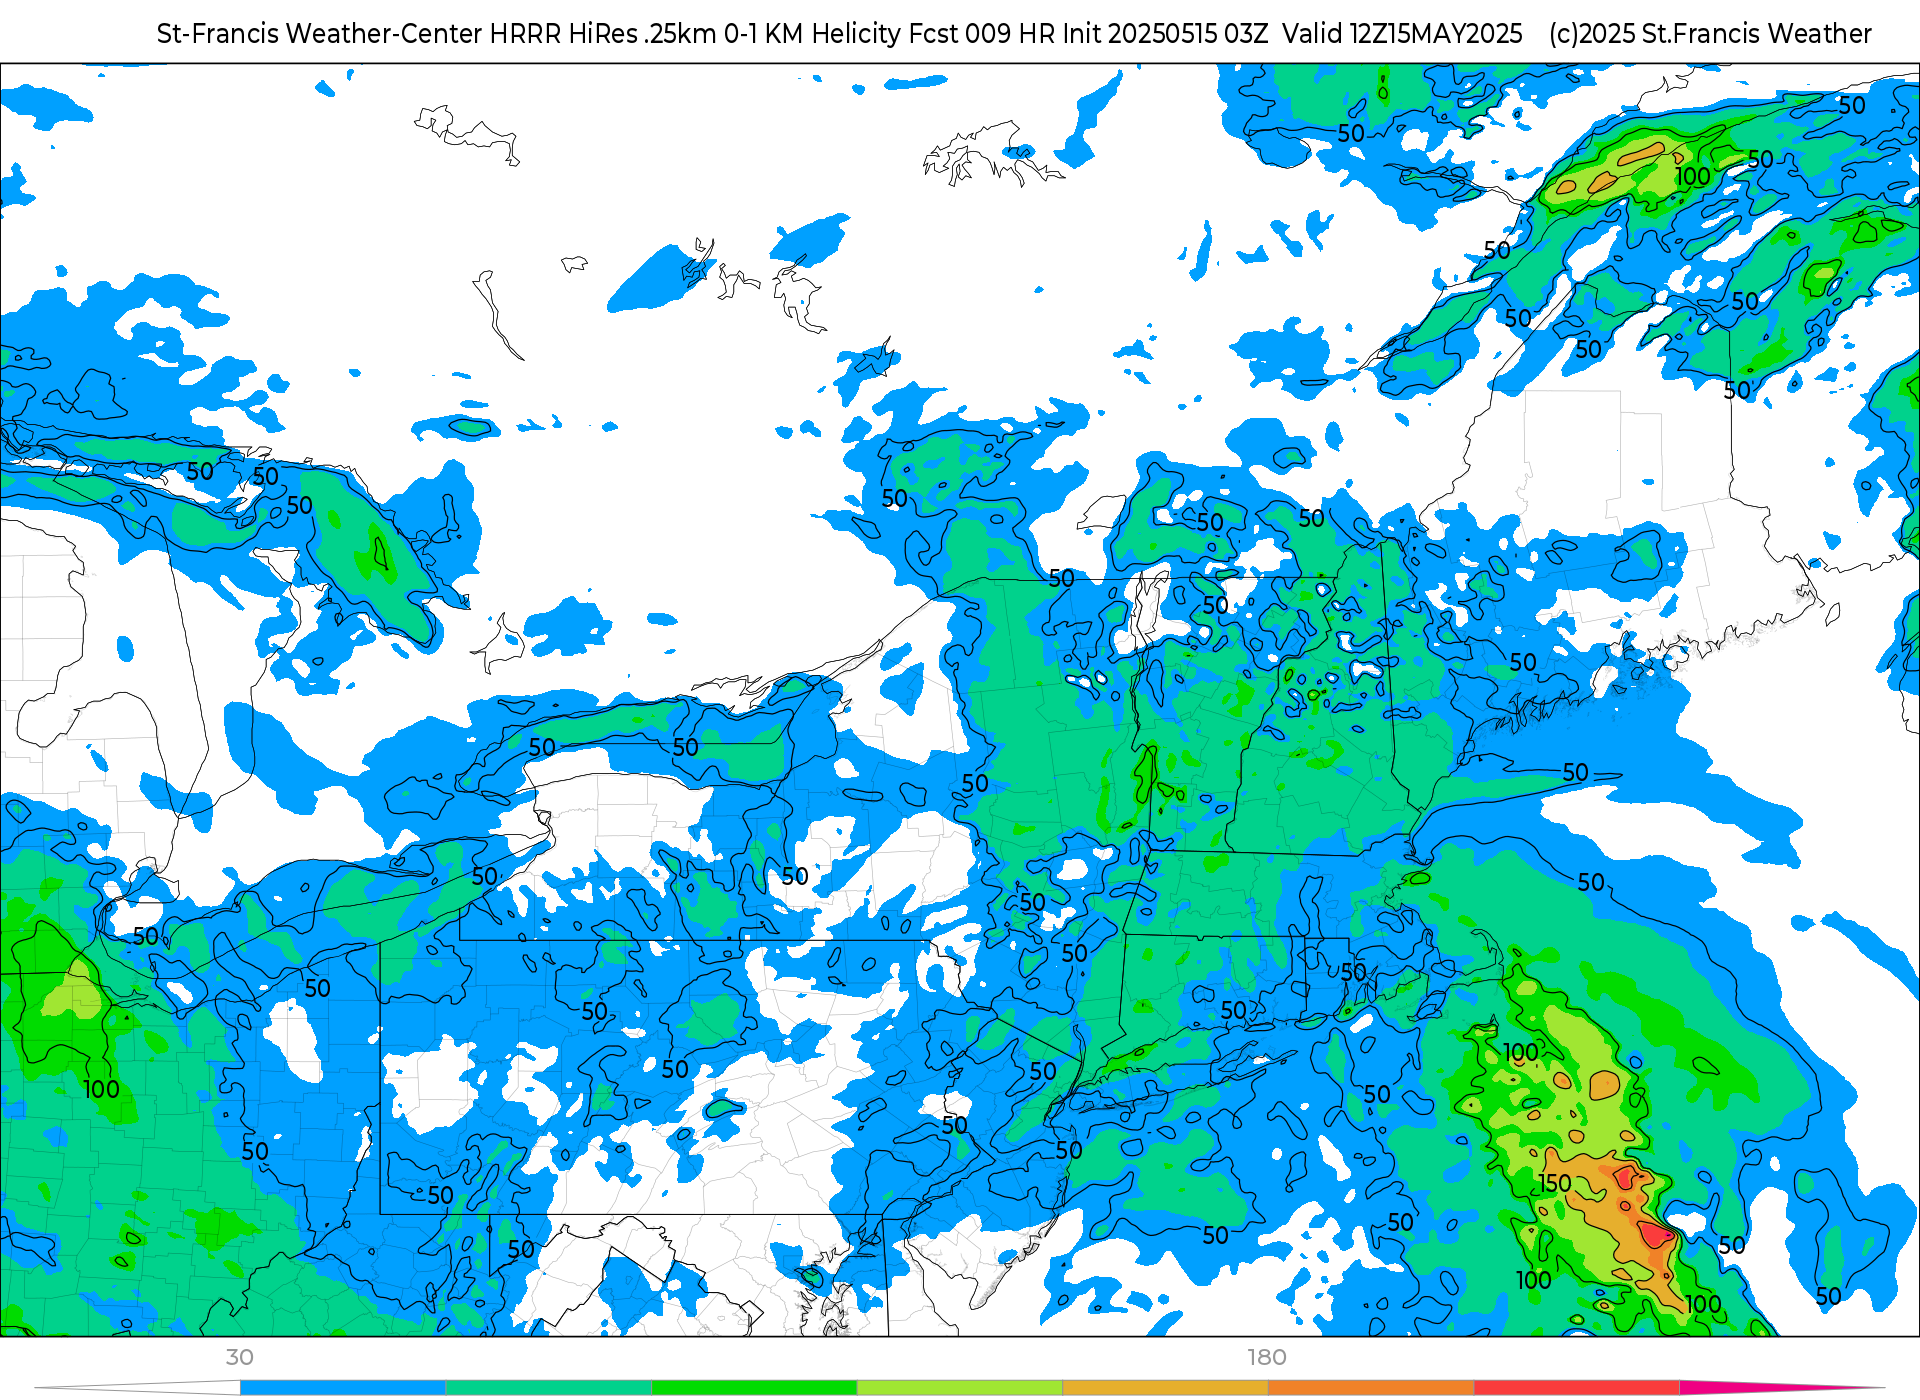Click "Init 20250515 03Z" in the title
This screenshot has height=1400, width=1920.
pyautogui.click(x=1165, y=34)
